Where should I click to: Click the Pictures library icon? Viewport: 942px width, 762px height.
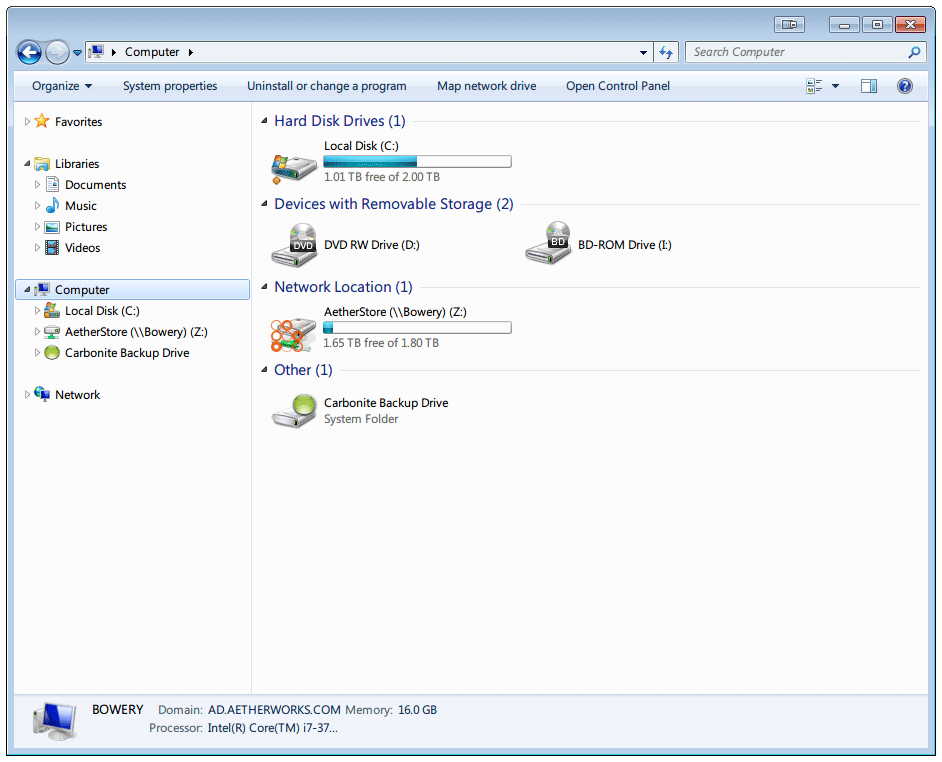click(52, 227)
